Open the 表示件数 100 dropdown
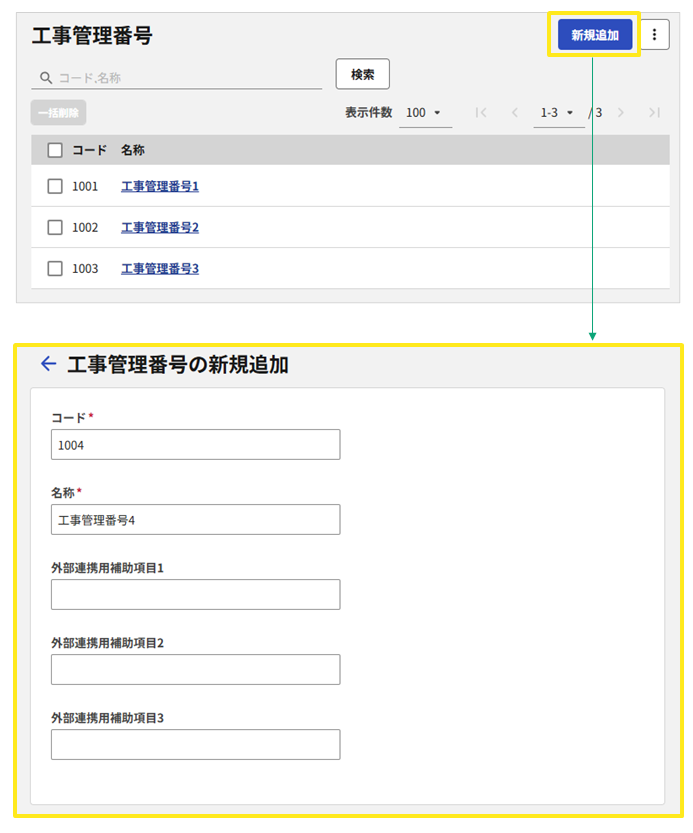 tap(425, 113)
